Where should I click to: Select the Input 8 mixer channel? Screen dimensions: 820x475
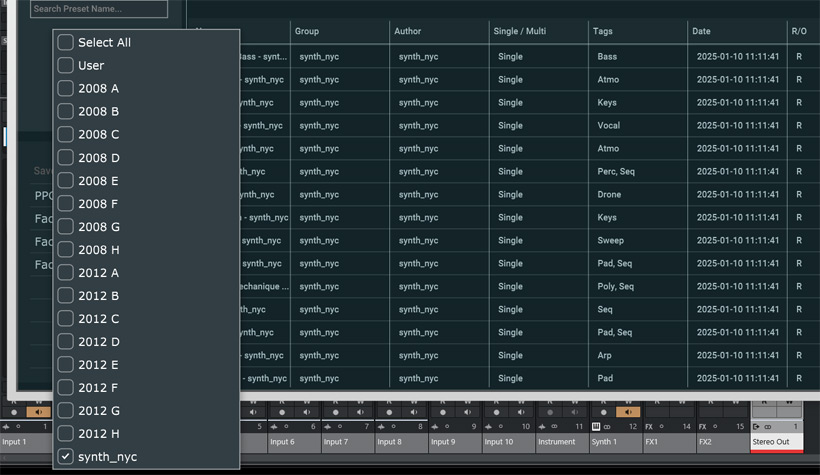[402, 442]
